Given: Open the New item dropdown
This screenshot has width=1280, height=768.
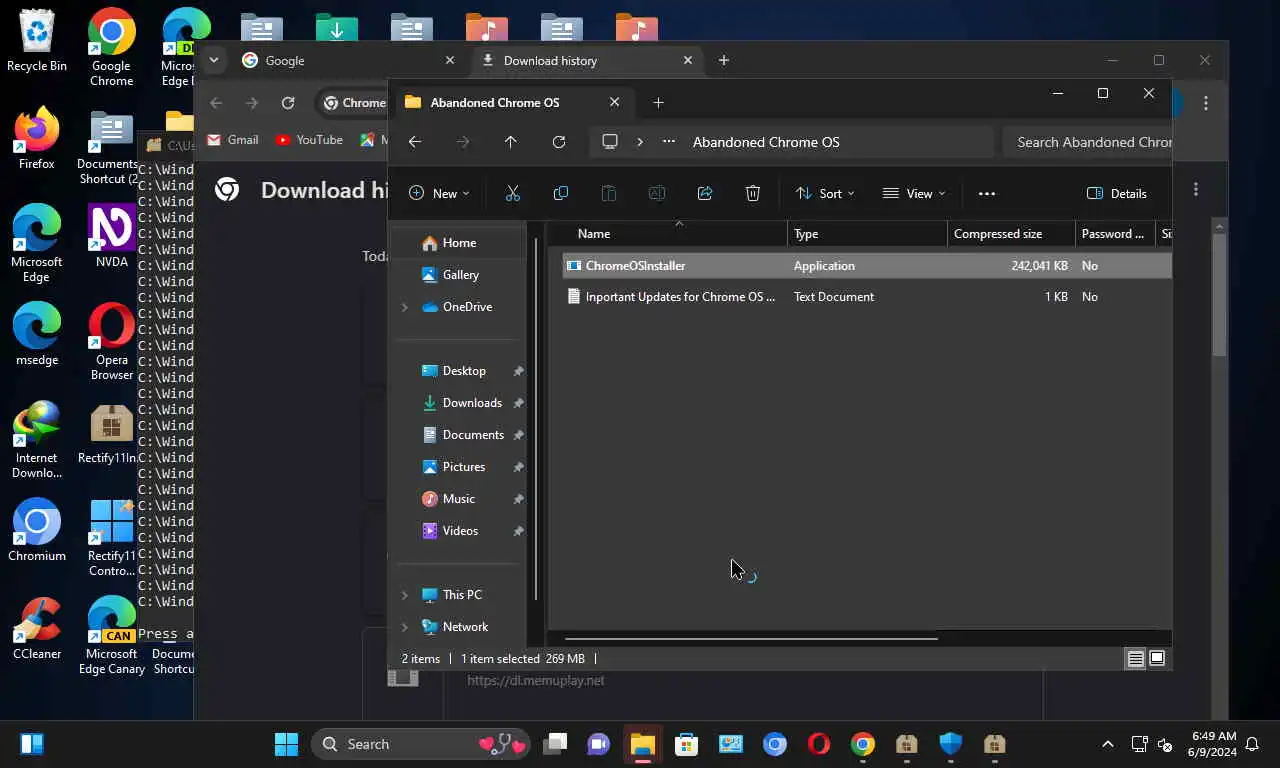Looking at the screenshot, I should [x=439, y=193].
